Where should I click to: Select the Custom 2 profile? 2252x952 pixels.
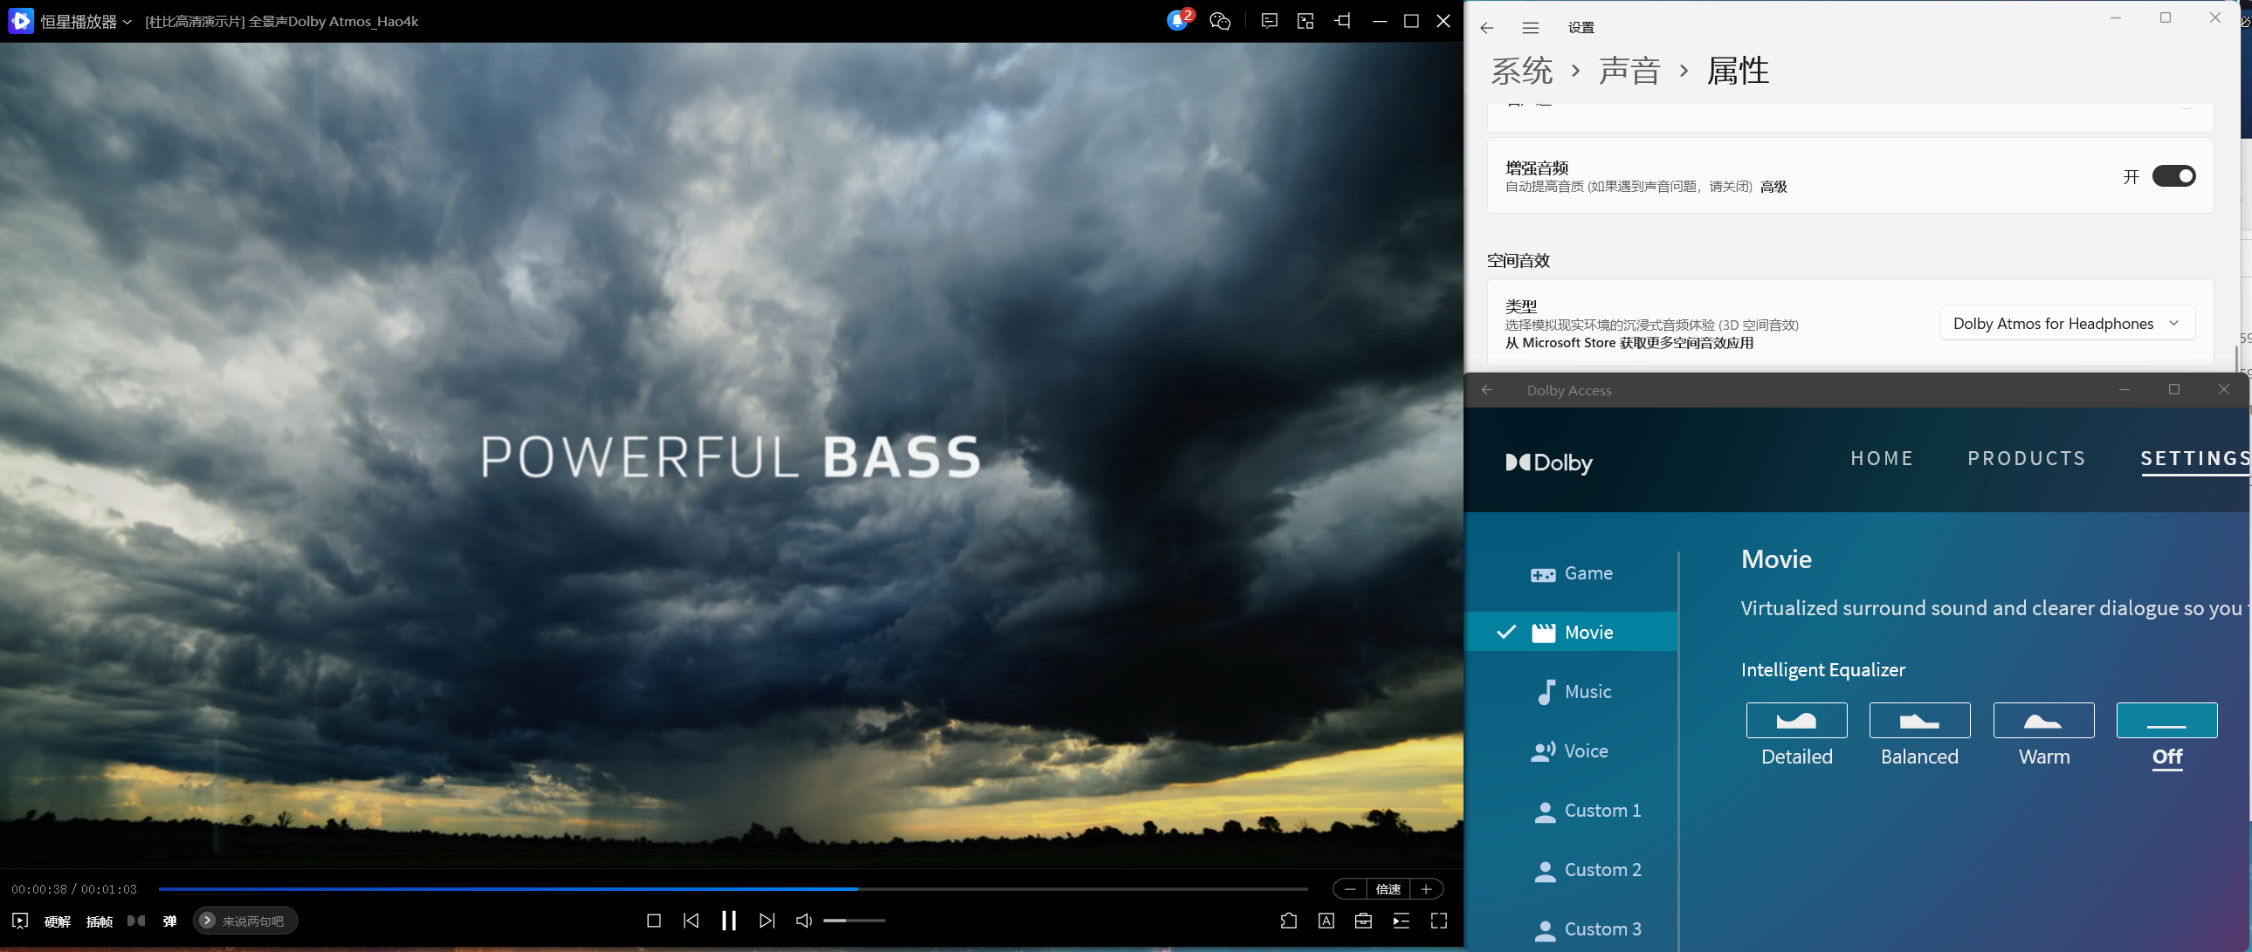tap(1572, 870)
